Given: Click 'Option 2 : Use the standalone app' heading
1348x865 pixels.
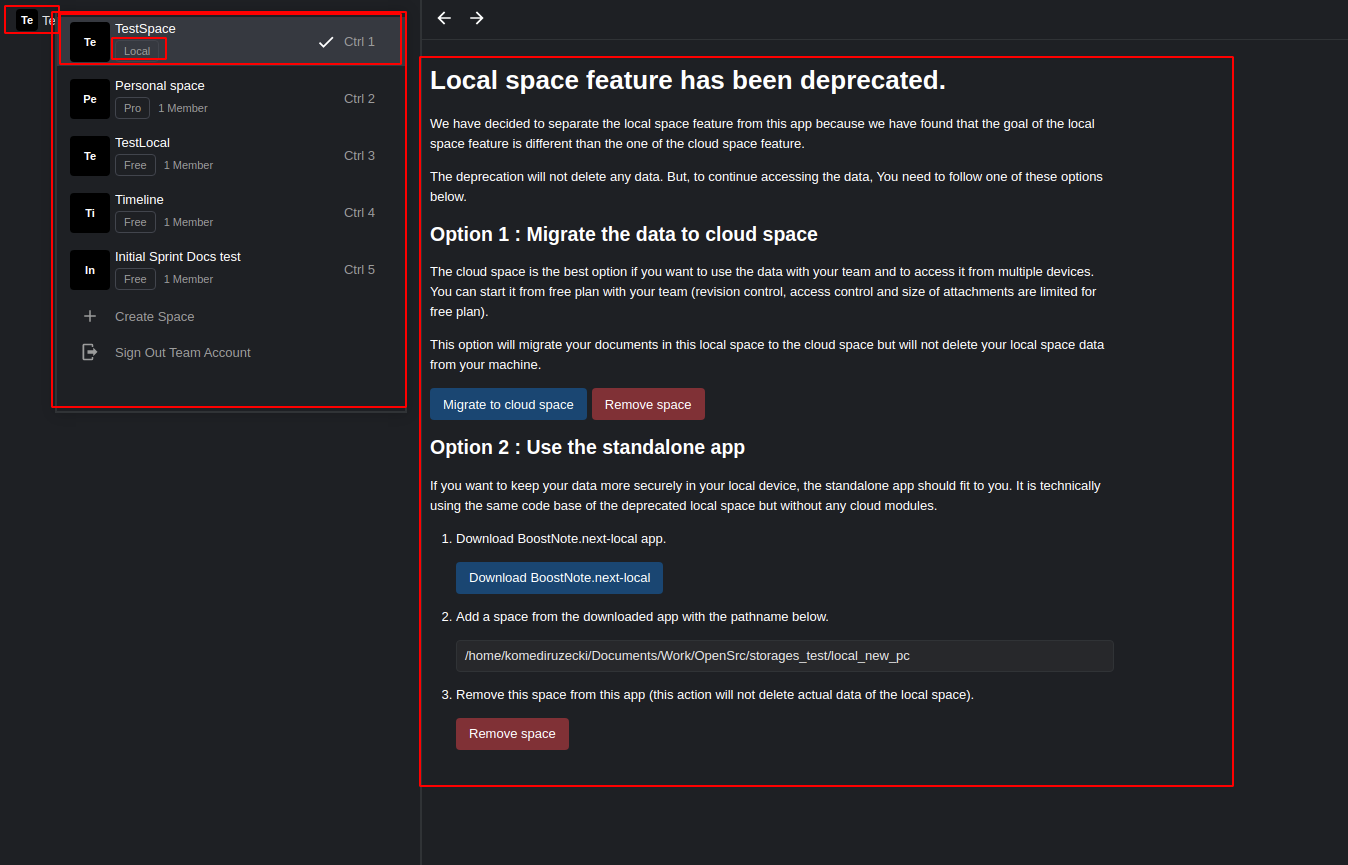Looking at the screenshot, I should tap(587, 447).
